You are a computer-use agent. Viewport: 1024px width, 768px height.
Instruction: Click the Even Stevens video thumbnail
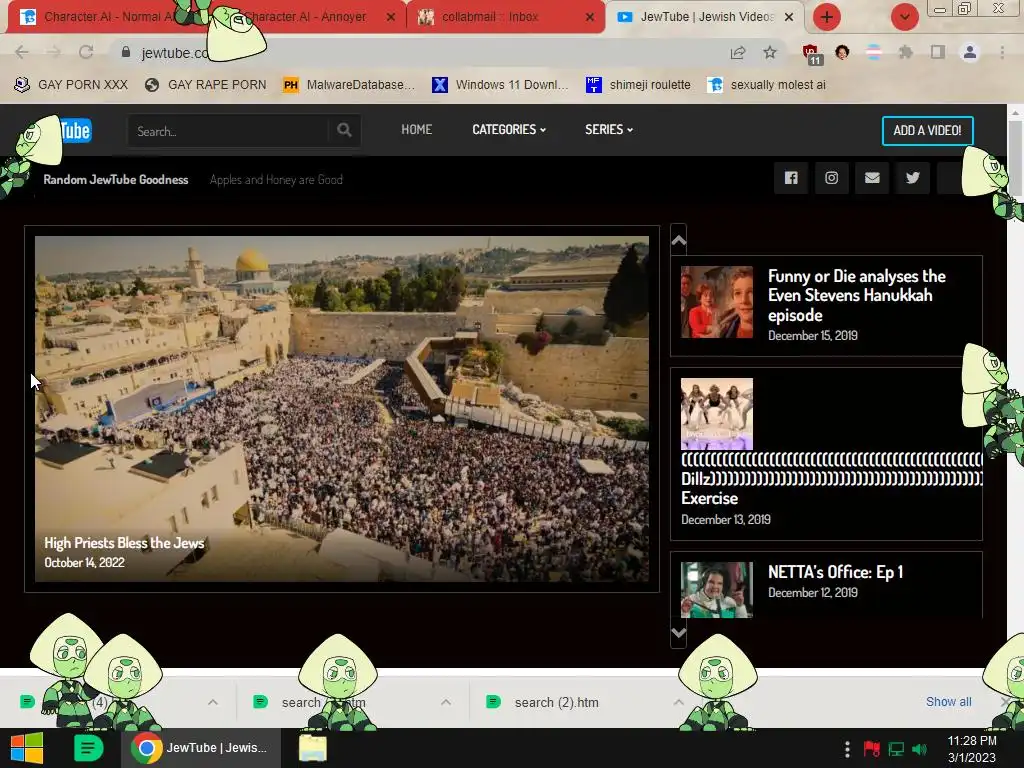click(x=716, y=302)
